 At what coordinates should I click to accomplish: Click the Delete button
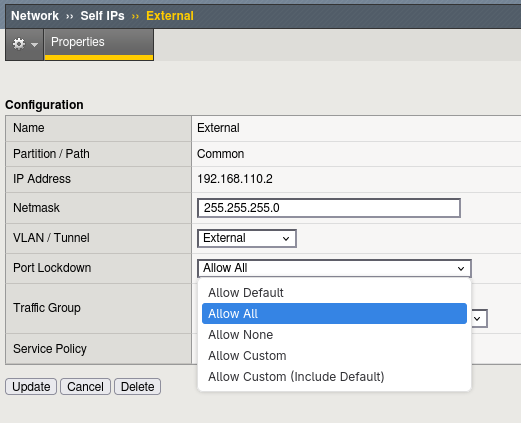pyautogui.click(x=138, y=387)
